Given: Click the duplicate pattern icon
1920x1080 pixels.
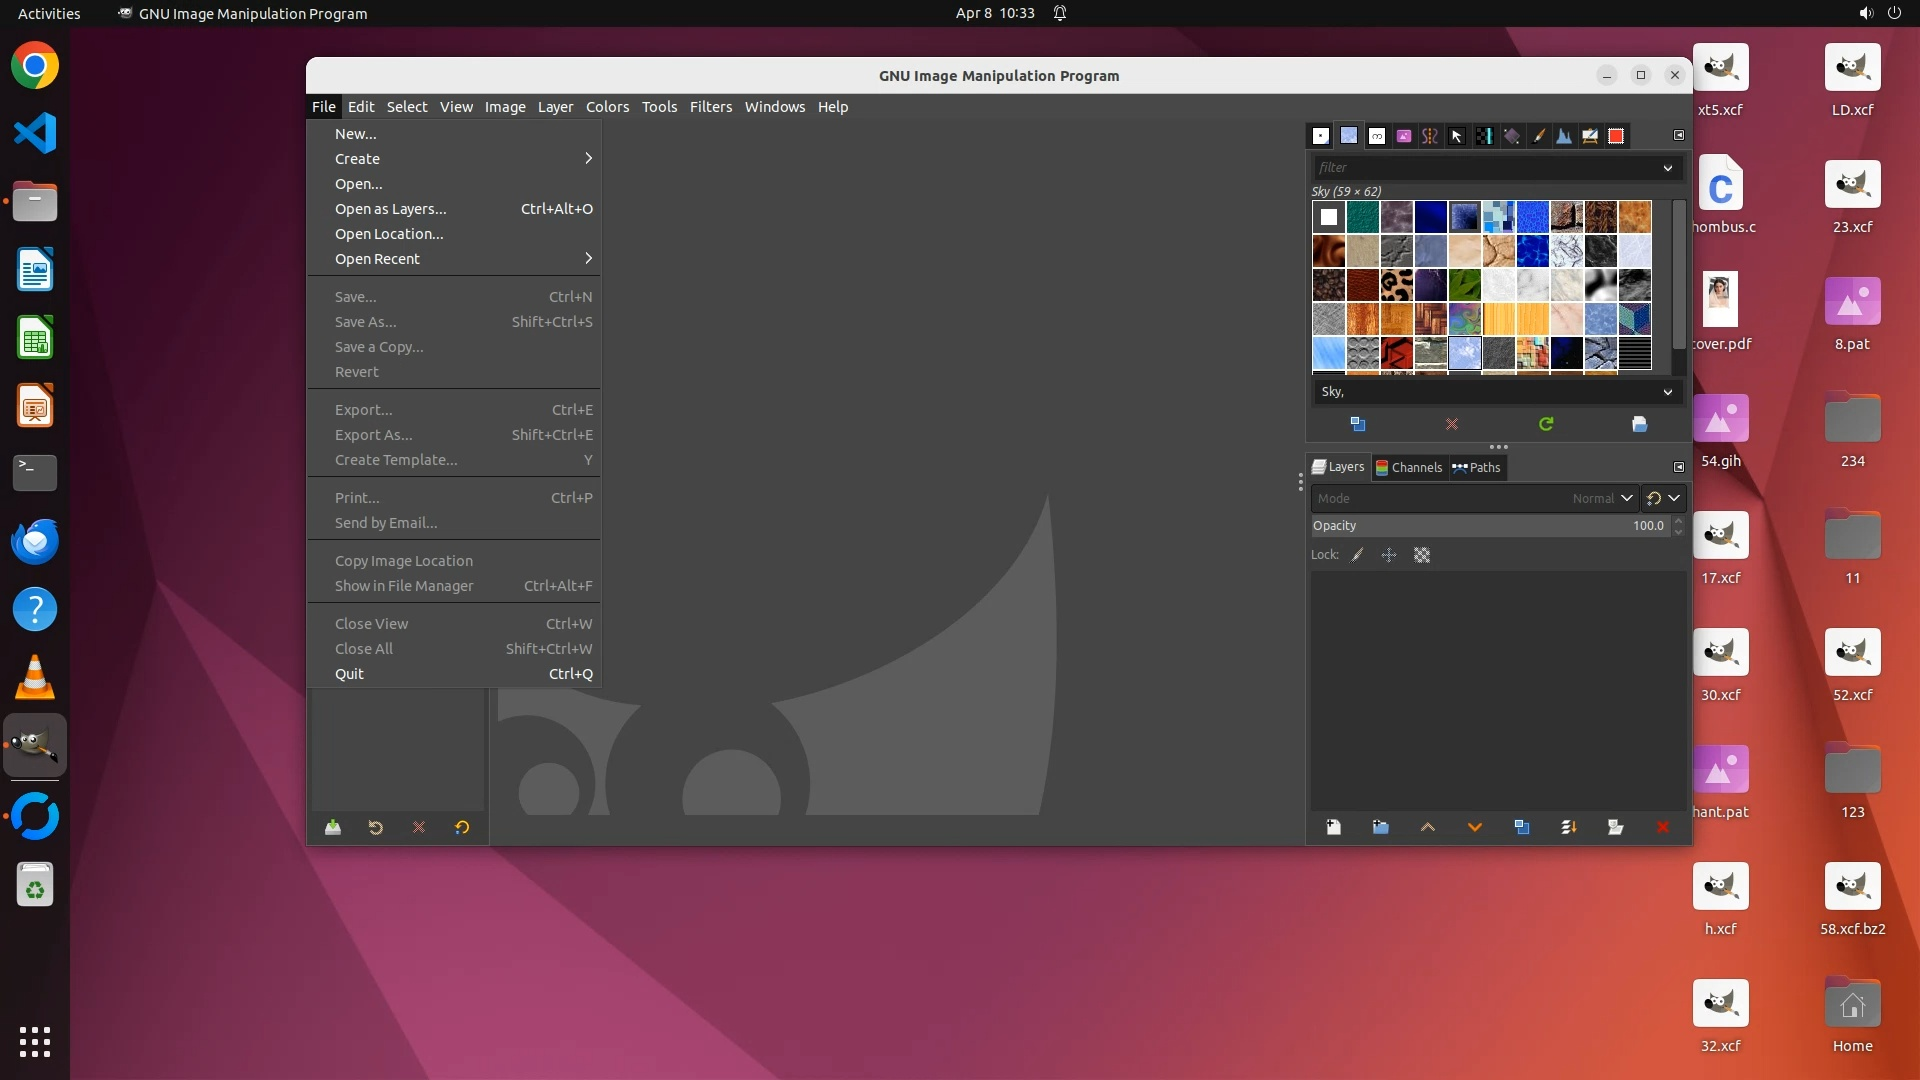Looking at the screenshot, I should (1358, 424).
